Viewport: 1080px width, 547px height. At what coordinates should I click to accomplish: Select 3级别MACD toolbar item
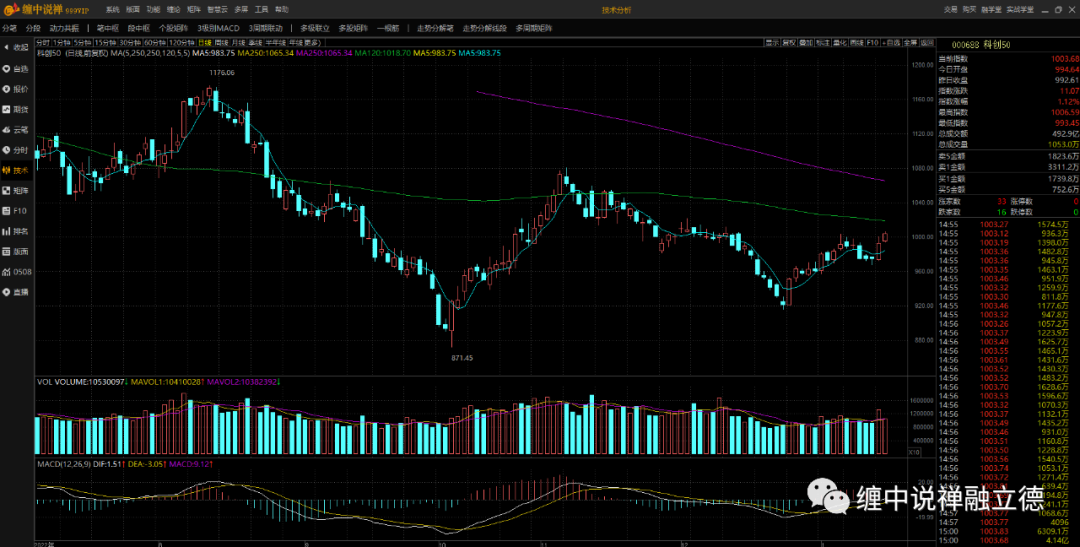pyautogui.click(x=218, y=29)
